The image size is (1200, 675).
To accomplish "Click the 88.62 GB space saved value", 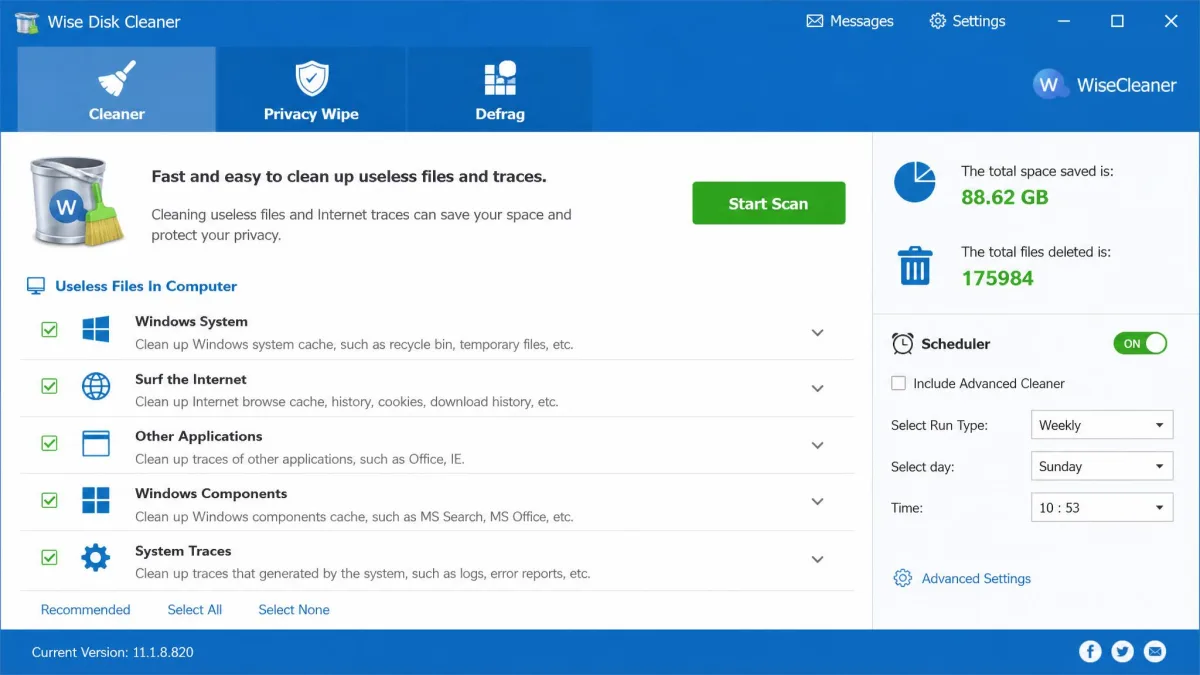I will pos(1005,196).
